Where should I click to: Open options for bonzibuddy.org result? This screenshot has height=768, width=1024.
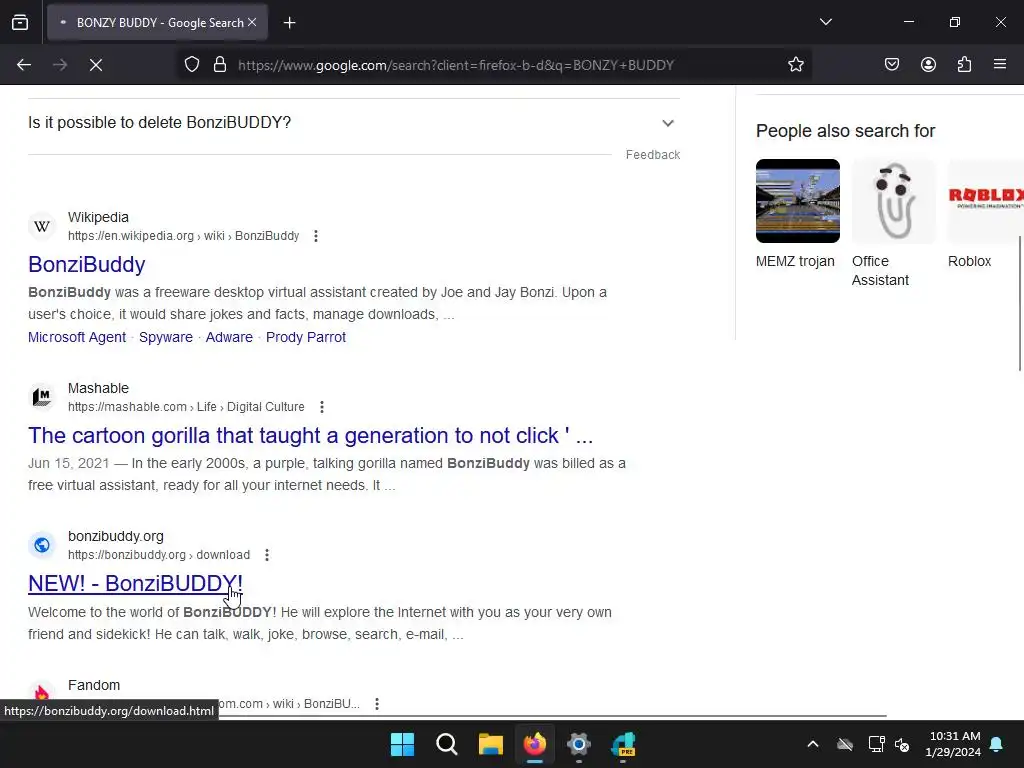(x=267, y=555)
